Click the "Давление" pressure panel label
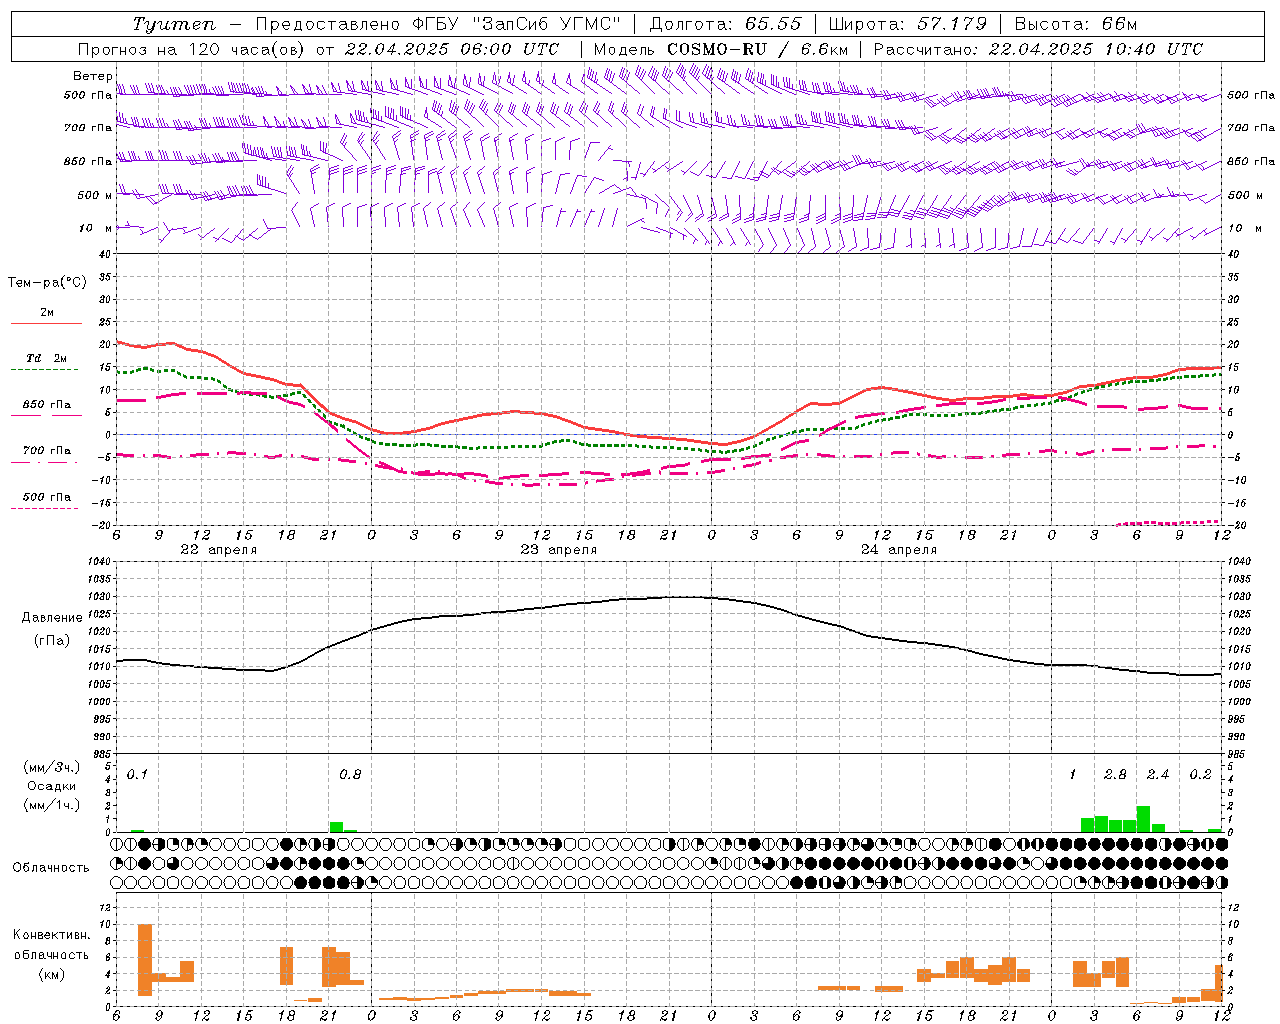 click(52, 618)
